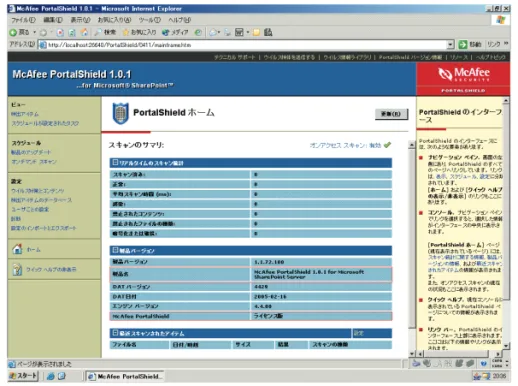Viewport: 518px width, 386px height.
Task: Open the address bar dropdown arrow
Action: pyautogui.click(x=450, y=44)
